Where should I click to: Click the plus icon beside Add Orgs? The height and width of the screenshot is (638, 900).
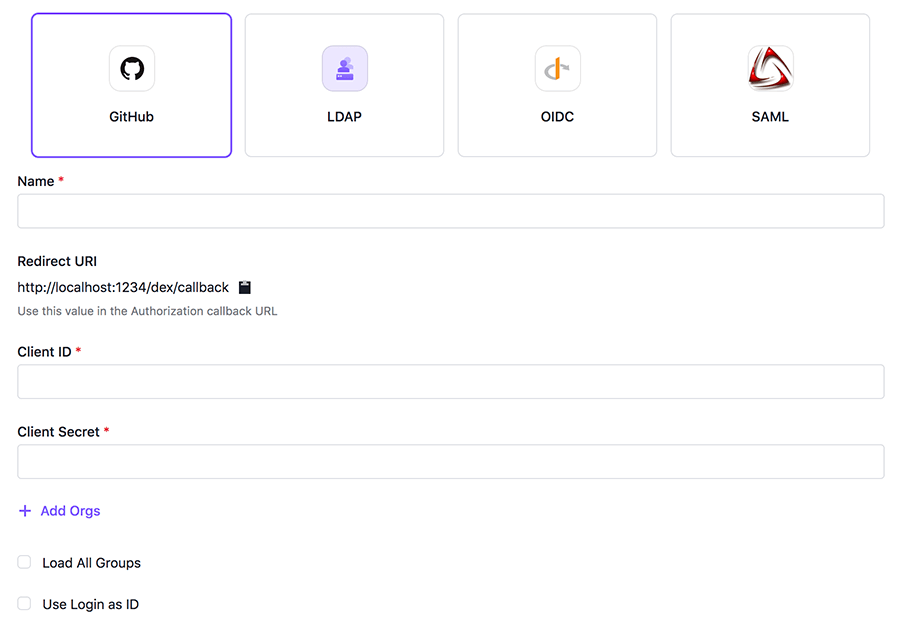(25, 511)
